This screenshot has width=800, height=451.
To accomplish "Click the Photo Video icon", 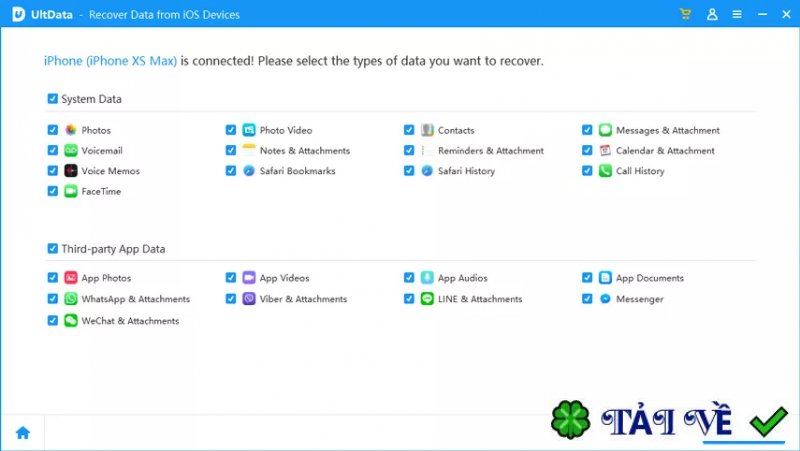I will (248, 130).
